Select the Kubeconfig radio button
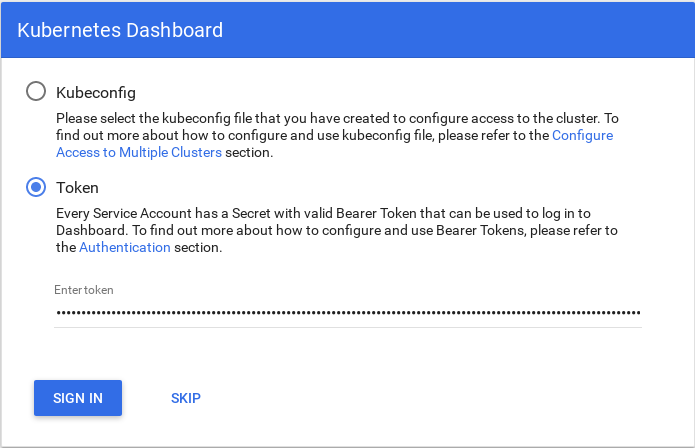The width and height of the screenshot is (695, 448). (x=36, y=91)
